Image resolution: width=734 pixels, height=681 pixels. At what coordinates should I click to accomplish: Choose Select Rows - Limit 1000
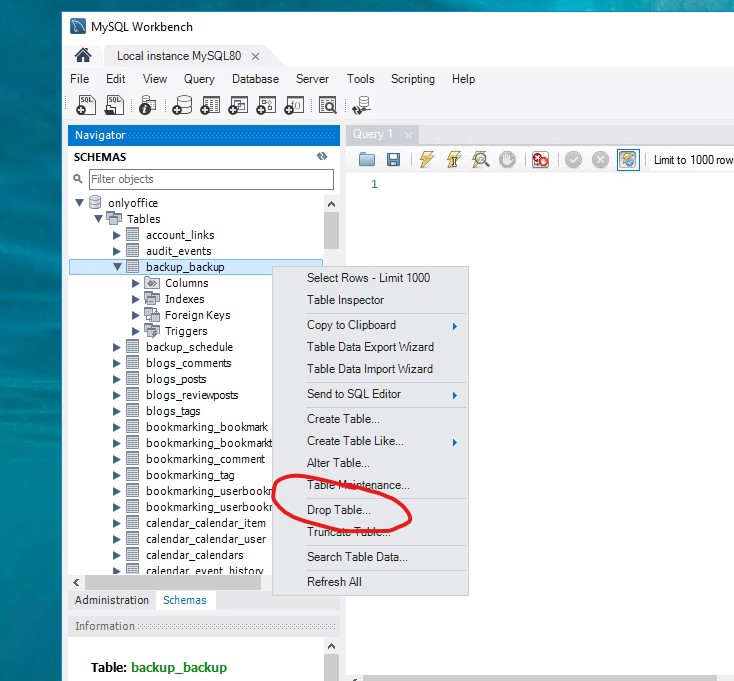coord(370,278)
